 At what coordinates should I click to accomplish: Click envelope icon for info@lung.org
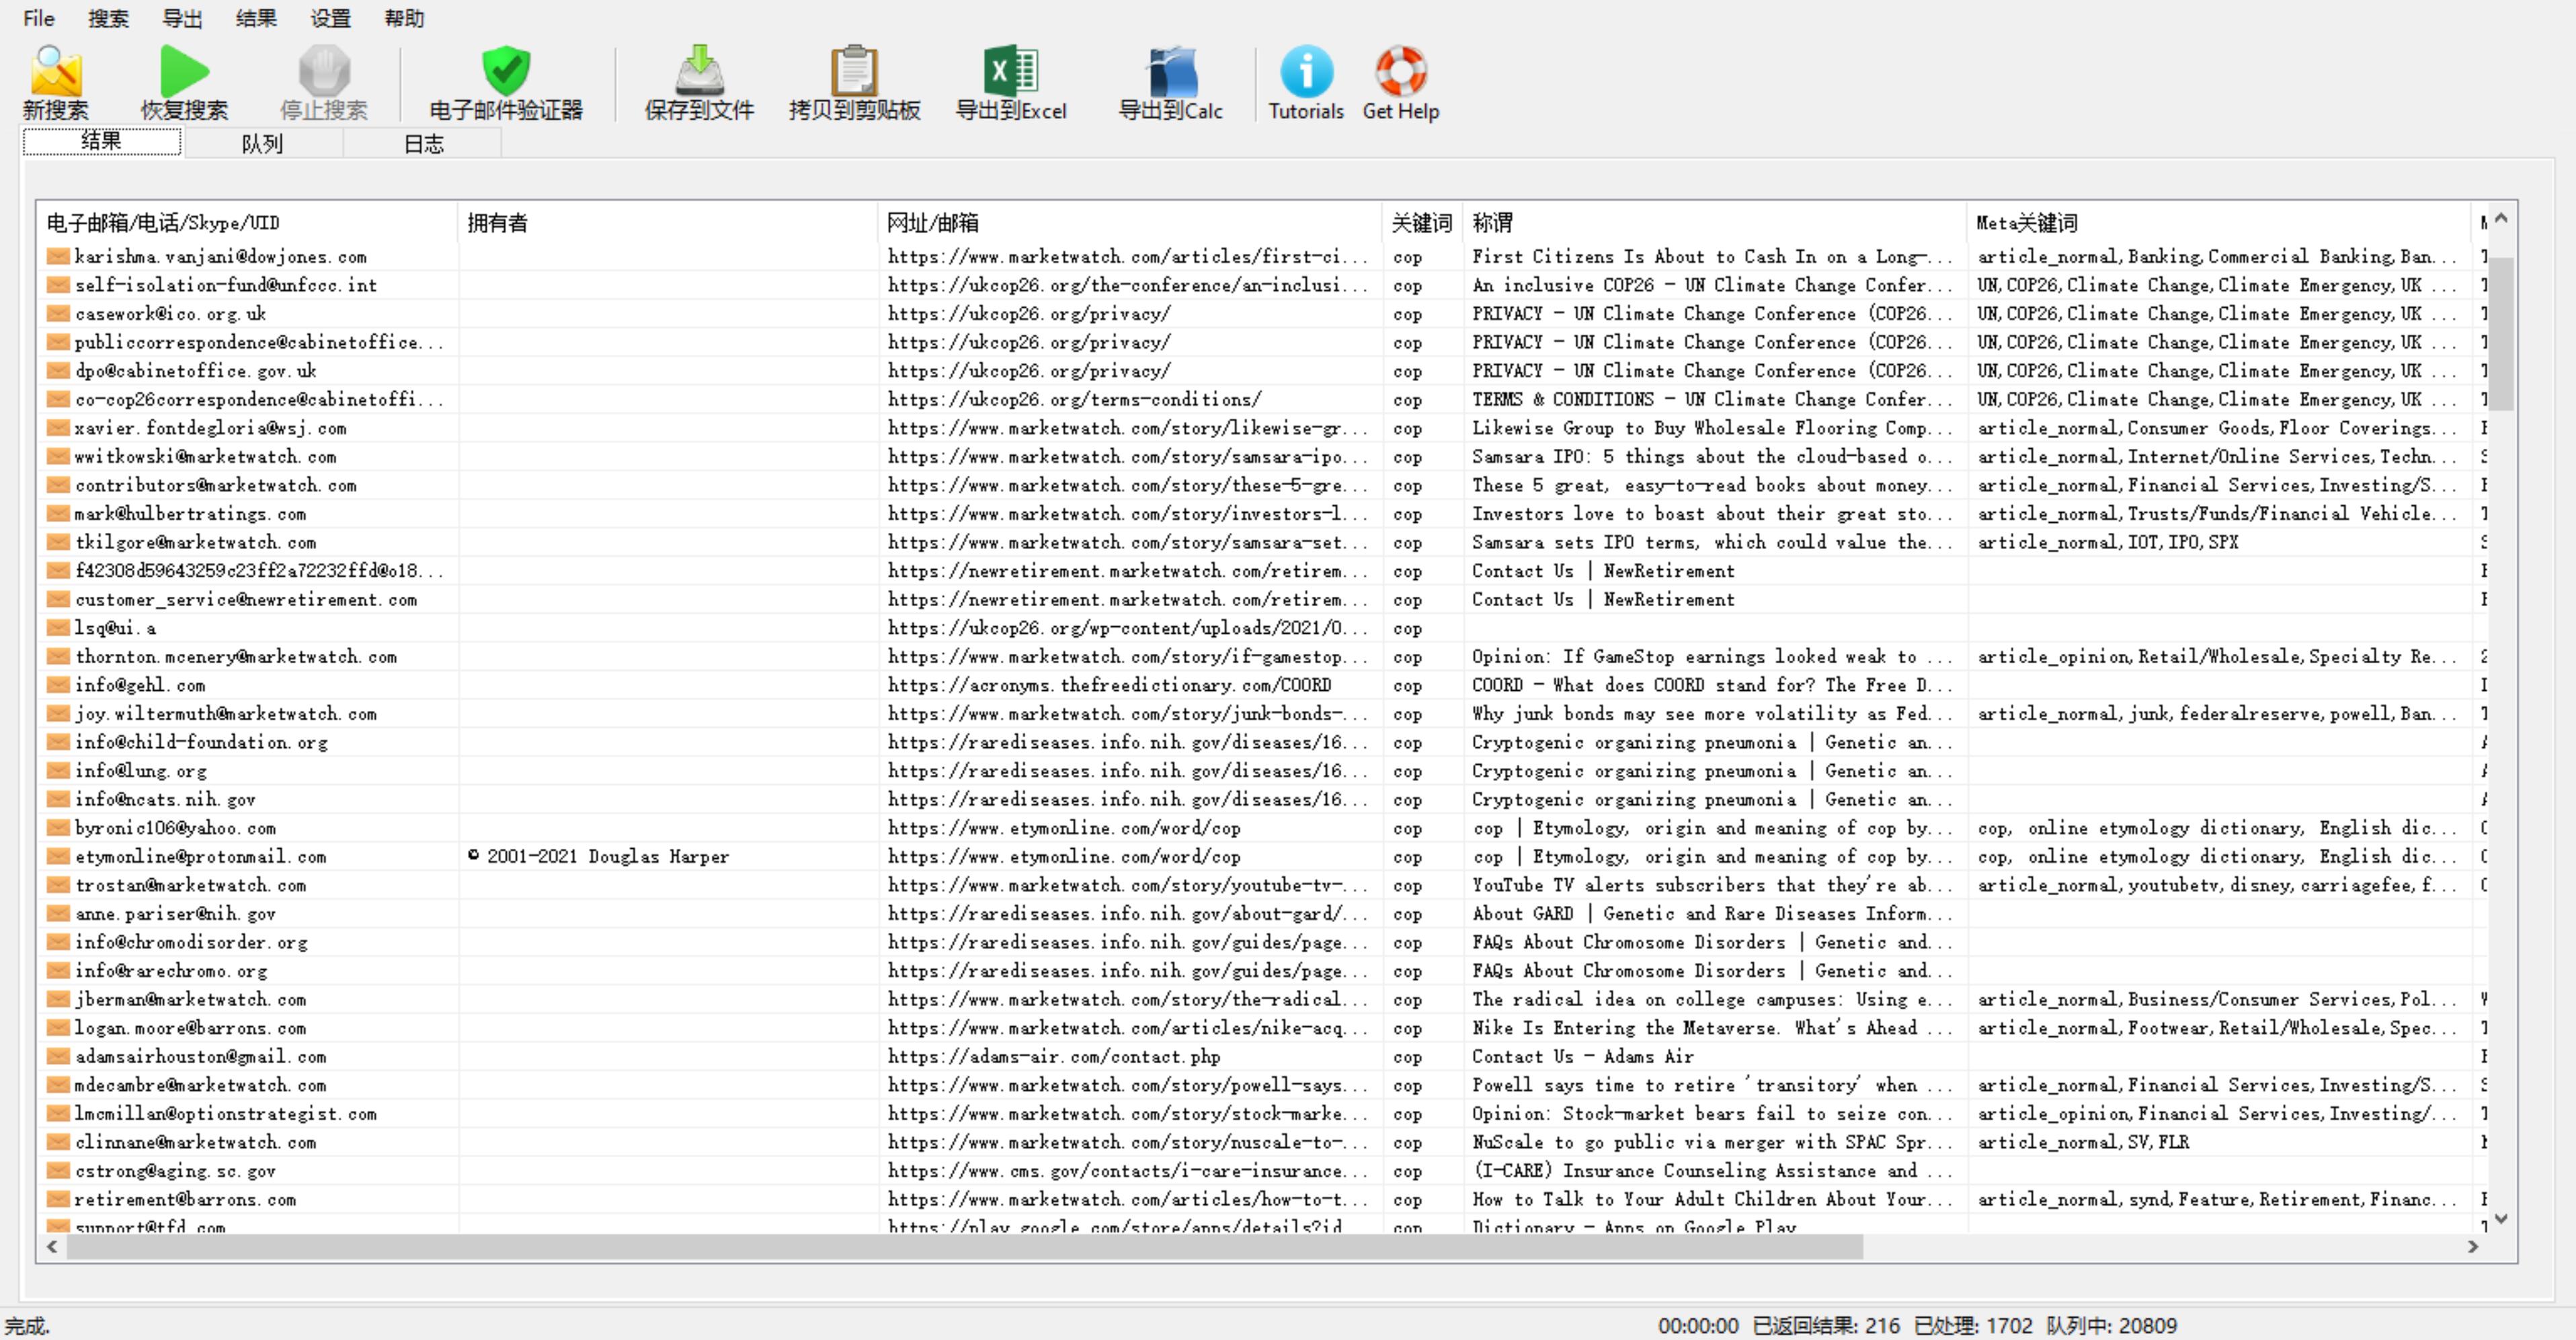[59, 771]
